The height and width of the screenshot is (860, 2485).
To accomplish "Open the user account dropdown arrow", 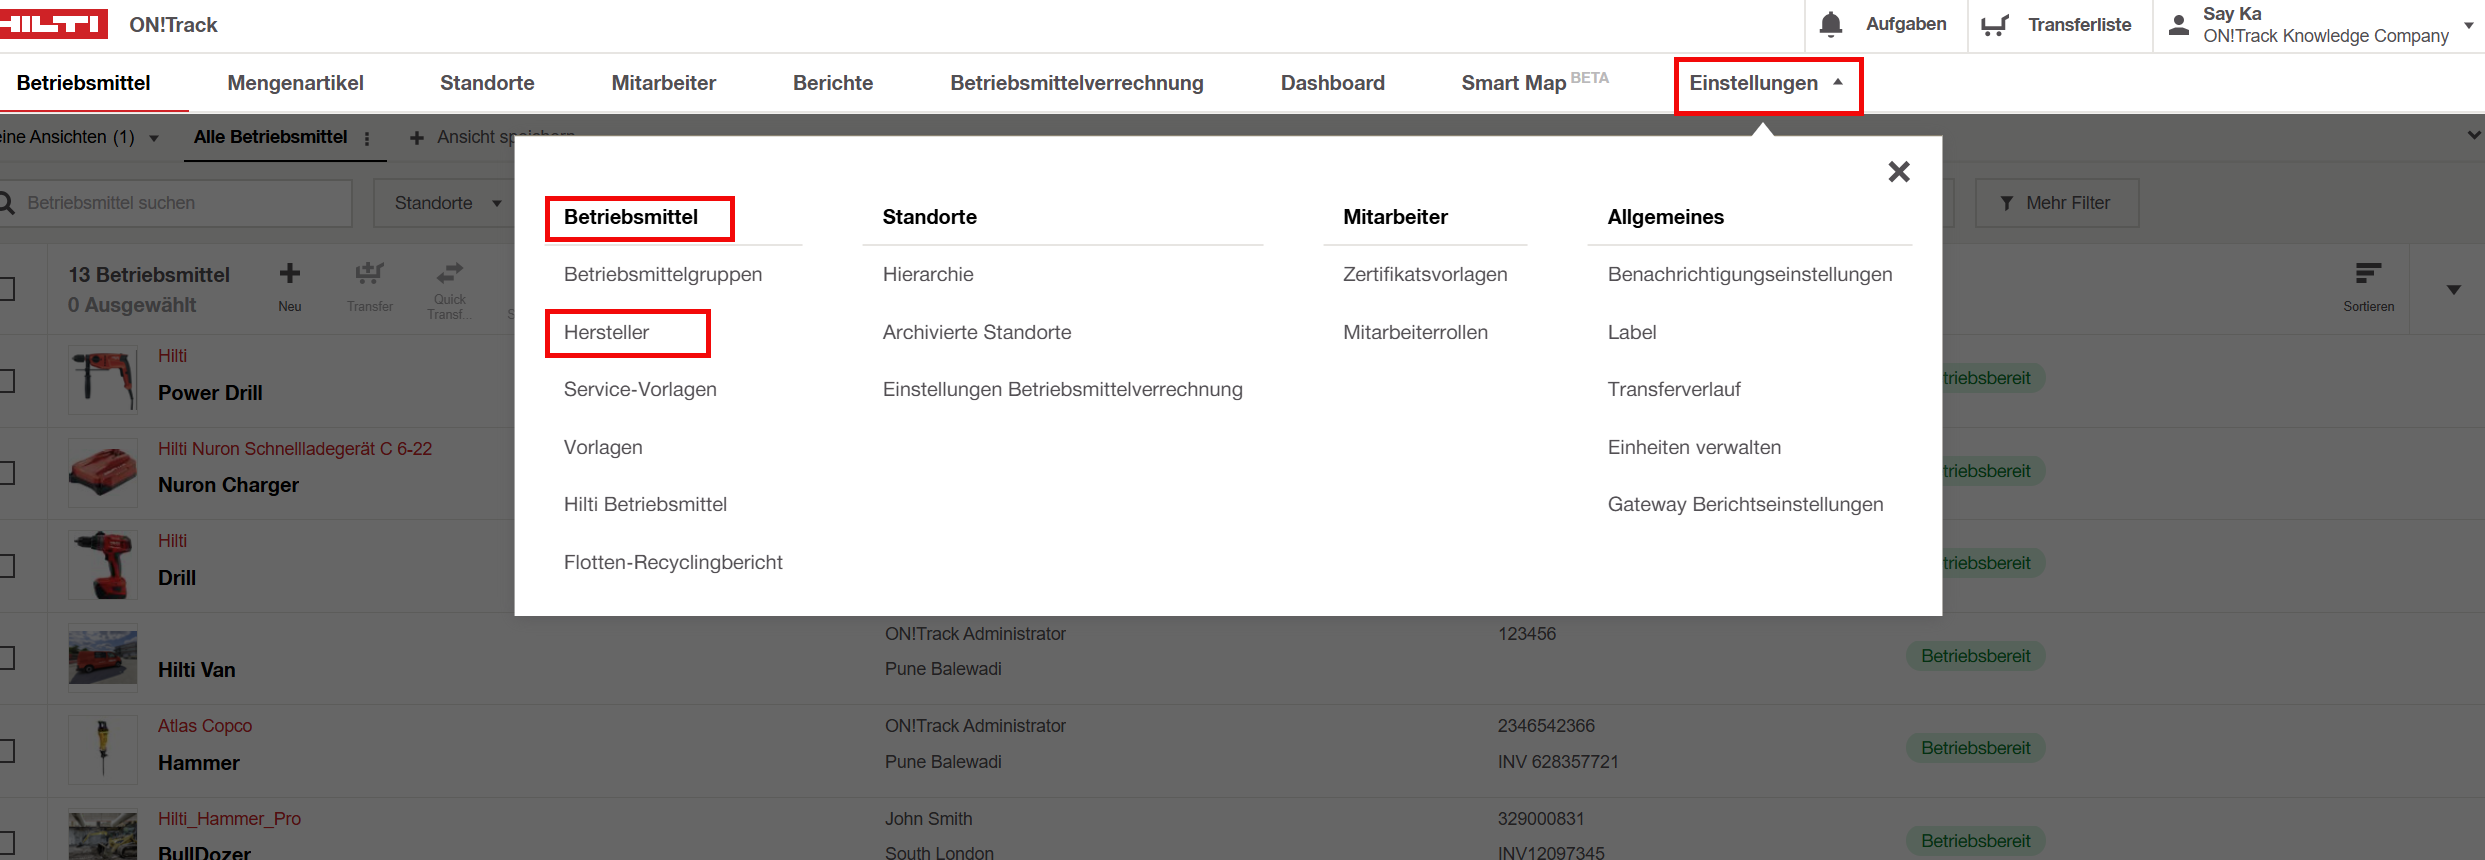I will [2468, 25].
